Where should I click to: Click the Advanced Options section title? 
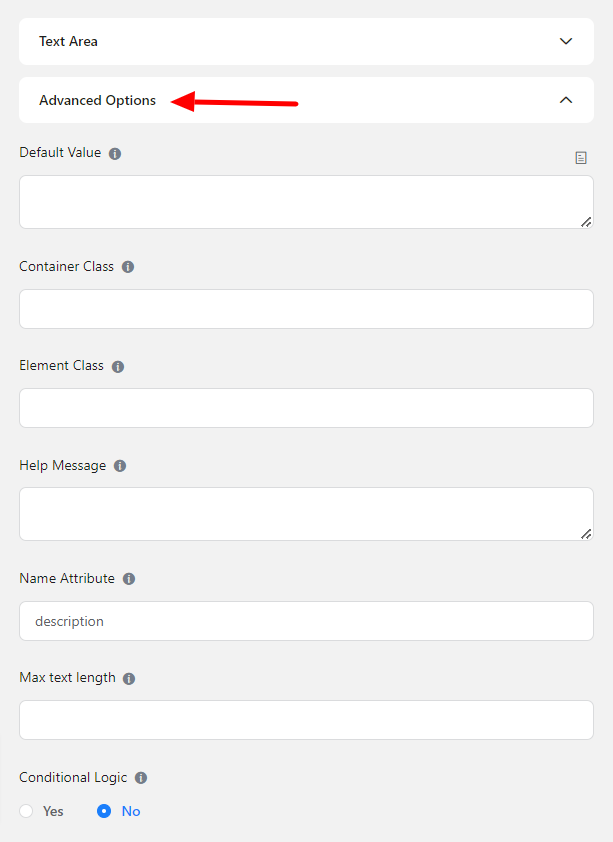(97, 100)
